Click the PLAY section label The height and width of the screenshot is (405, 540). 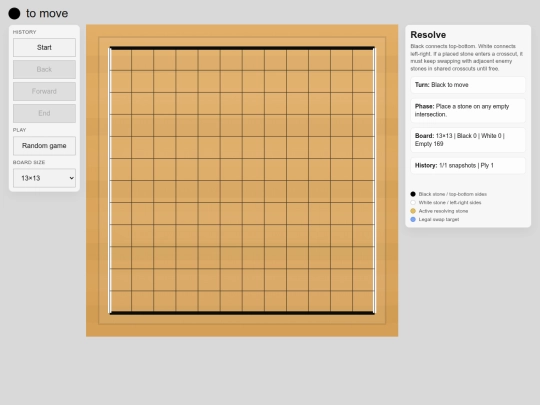tap(19, 130)
